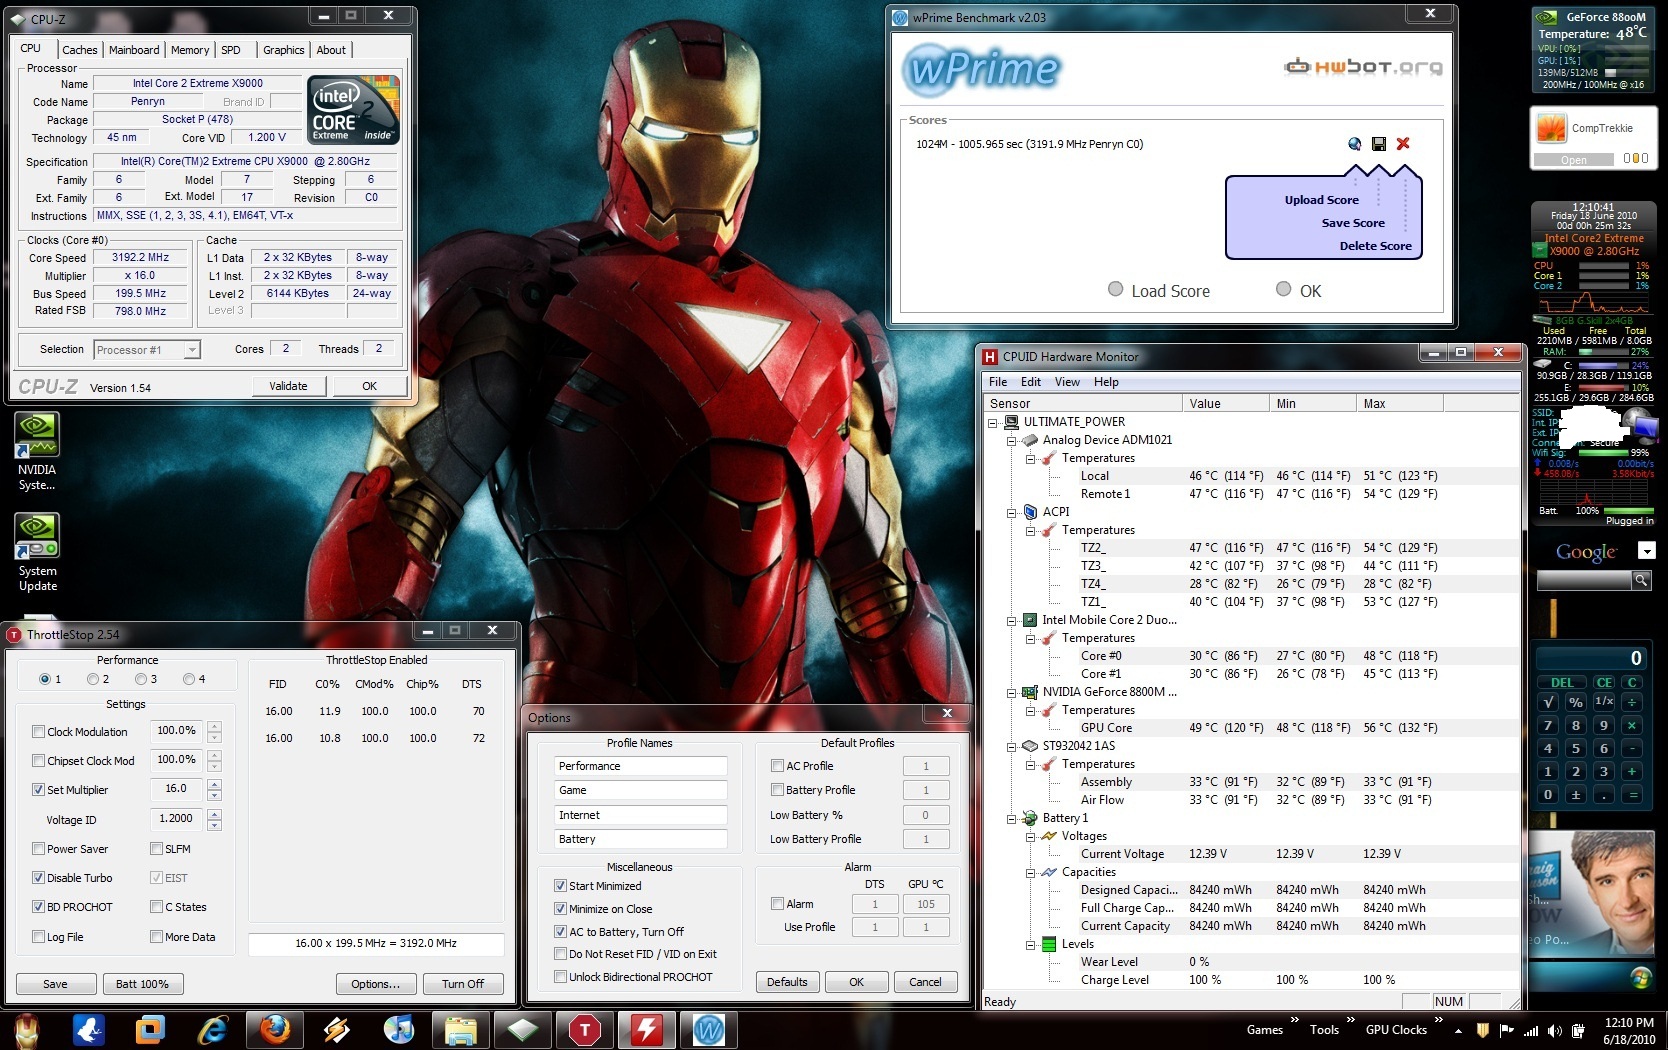1668x1050 pixels.
Task: Click the Google search box in sidebar
Action: (1583, 580)
